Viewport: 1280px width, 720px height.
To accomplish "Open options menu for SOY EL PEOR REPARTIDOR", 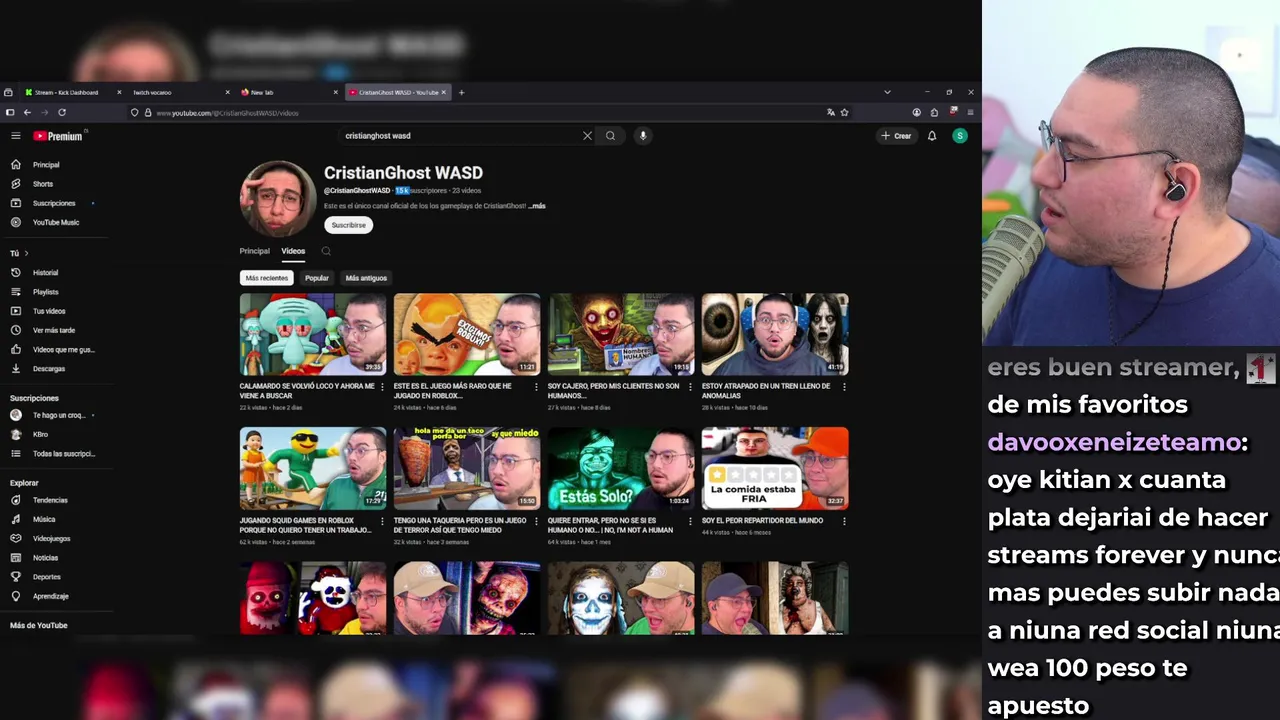I will coord(844,520).
